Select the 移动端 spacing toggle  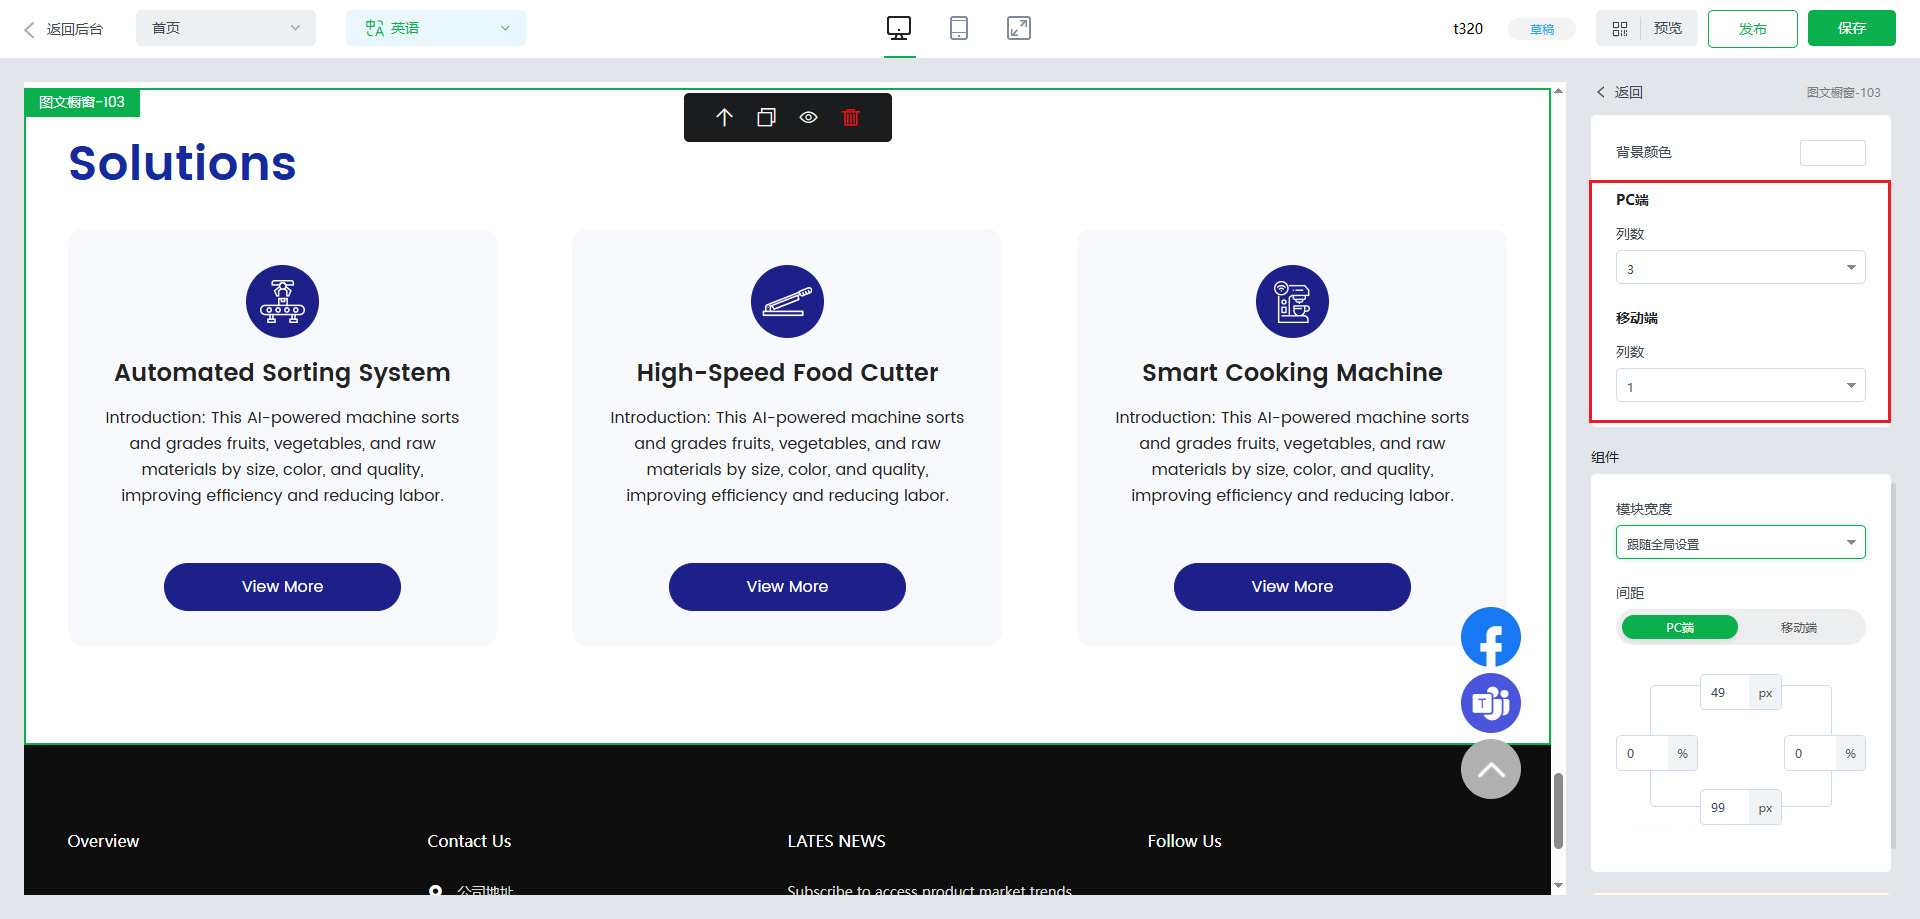pyautogui.click(x=1798, y=627)
